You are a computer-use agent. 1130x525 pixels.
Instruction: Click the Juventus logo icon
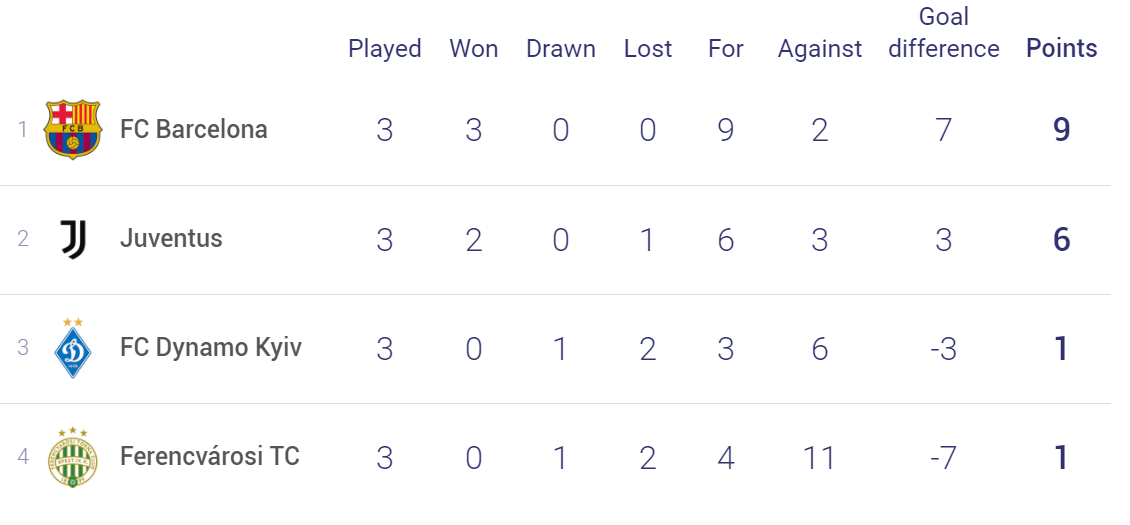click(73, 239)
